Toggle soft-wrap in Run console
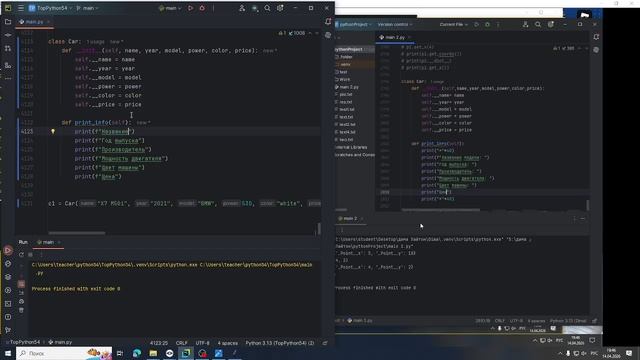The image size is (640, 360). coord(21,284)
